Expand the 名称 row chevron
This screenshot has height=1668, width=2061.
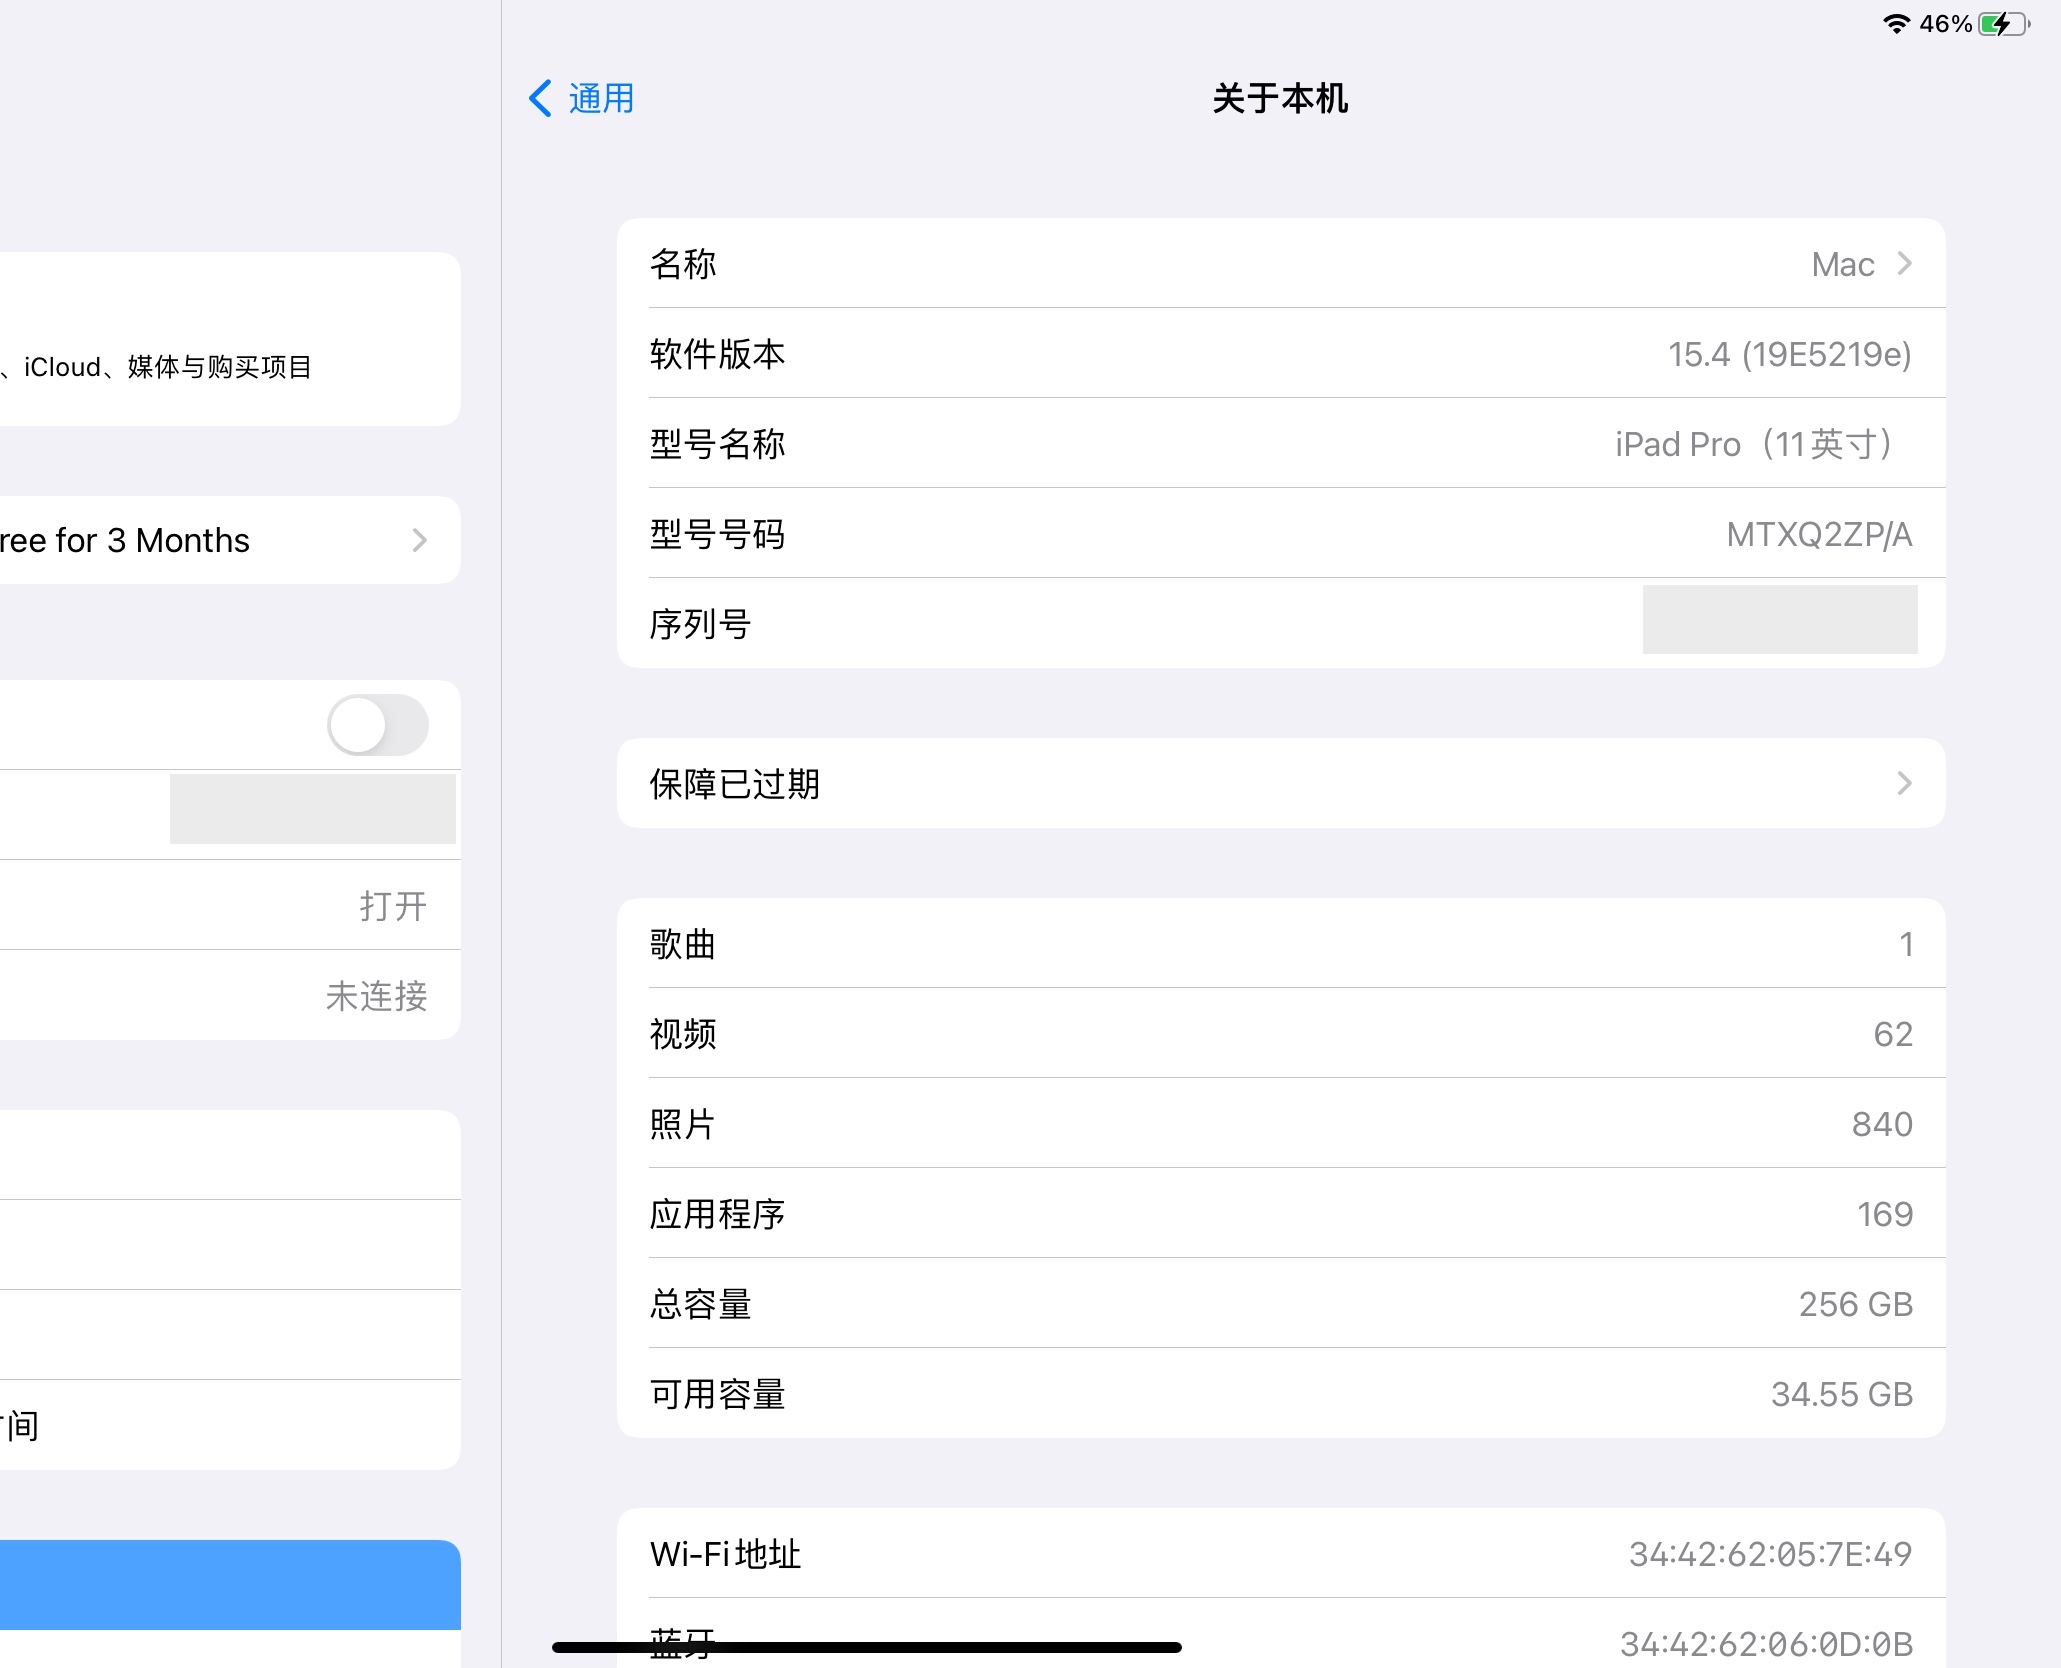click(x=1904, y=263)
